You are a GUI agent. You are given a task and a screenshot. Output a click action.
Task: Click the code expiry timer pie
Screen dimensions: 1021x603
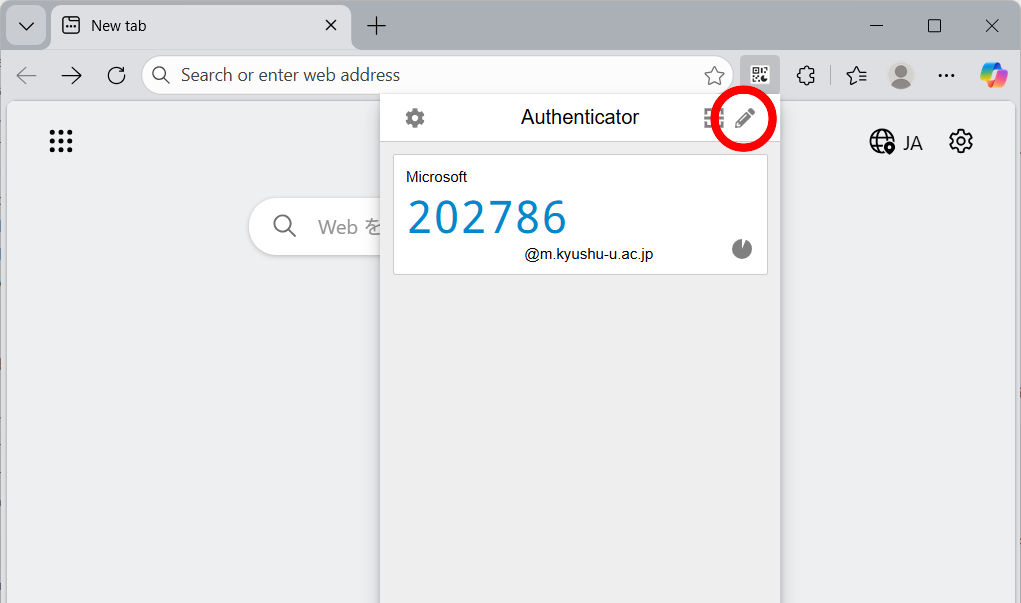coord(742,249)
